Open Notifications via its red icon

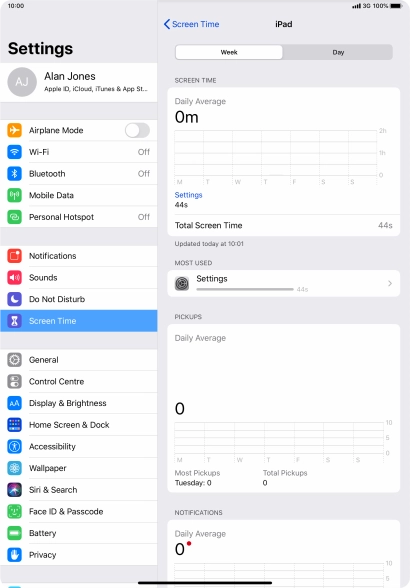tap(14, 256)
